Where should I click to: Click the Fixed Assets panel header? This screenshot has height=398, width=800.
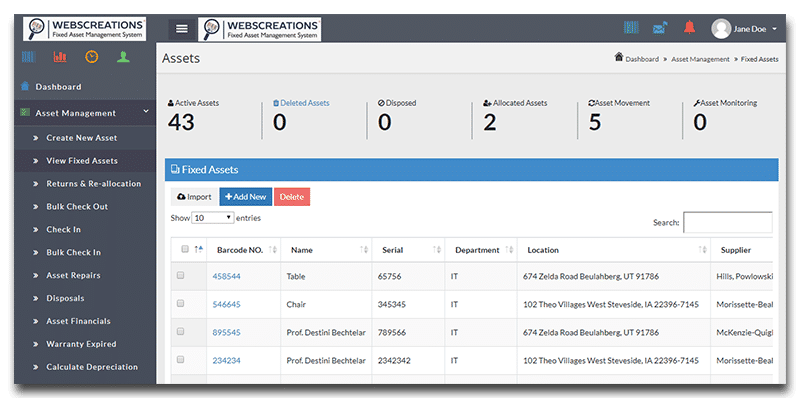coord(471,169)
